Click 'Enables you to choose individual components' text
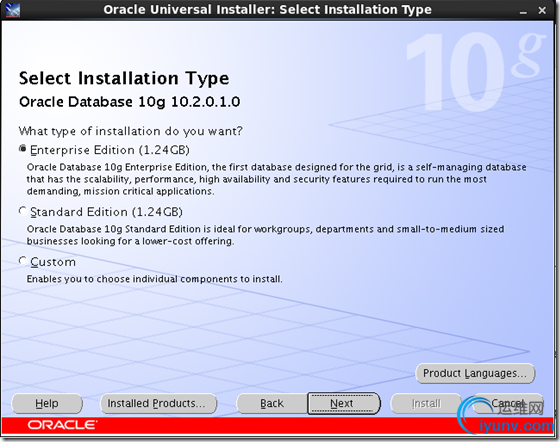The width and height of the screenshot is (560, 442). 154,279
